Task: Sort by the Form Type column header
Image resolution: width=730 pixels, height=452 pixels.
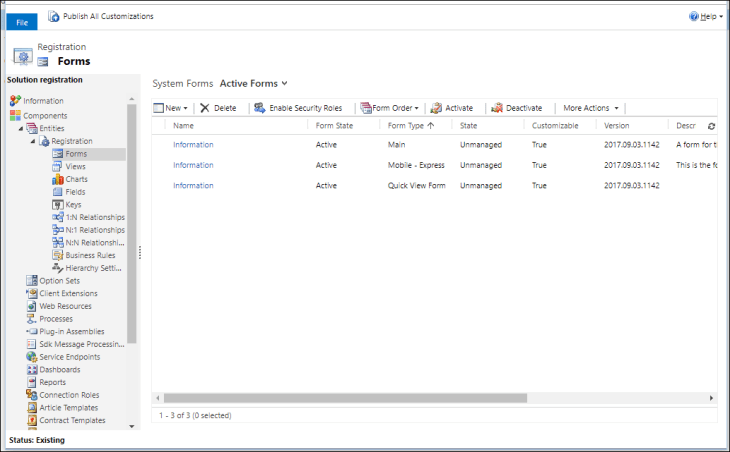Action: pyautogui.click(x=405, y=126)
